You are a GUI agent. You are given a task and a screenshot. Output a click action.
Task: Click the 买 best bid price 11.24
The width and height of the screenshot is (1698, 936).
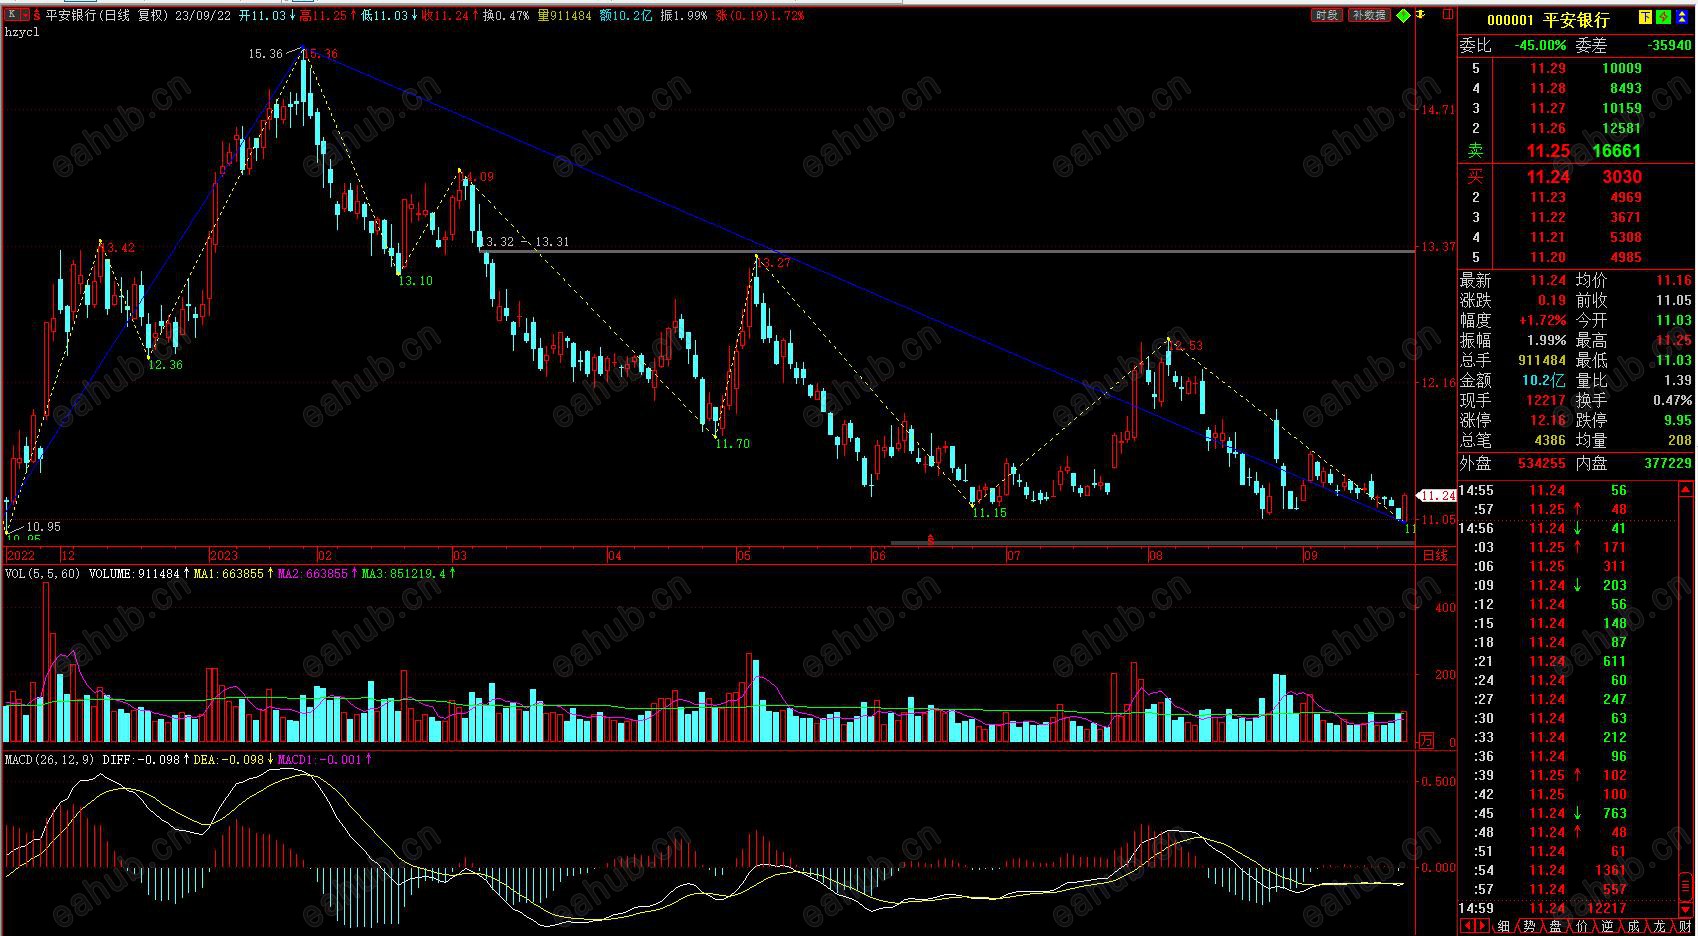[x=1548, y=177]
